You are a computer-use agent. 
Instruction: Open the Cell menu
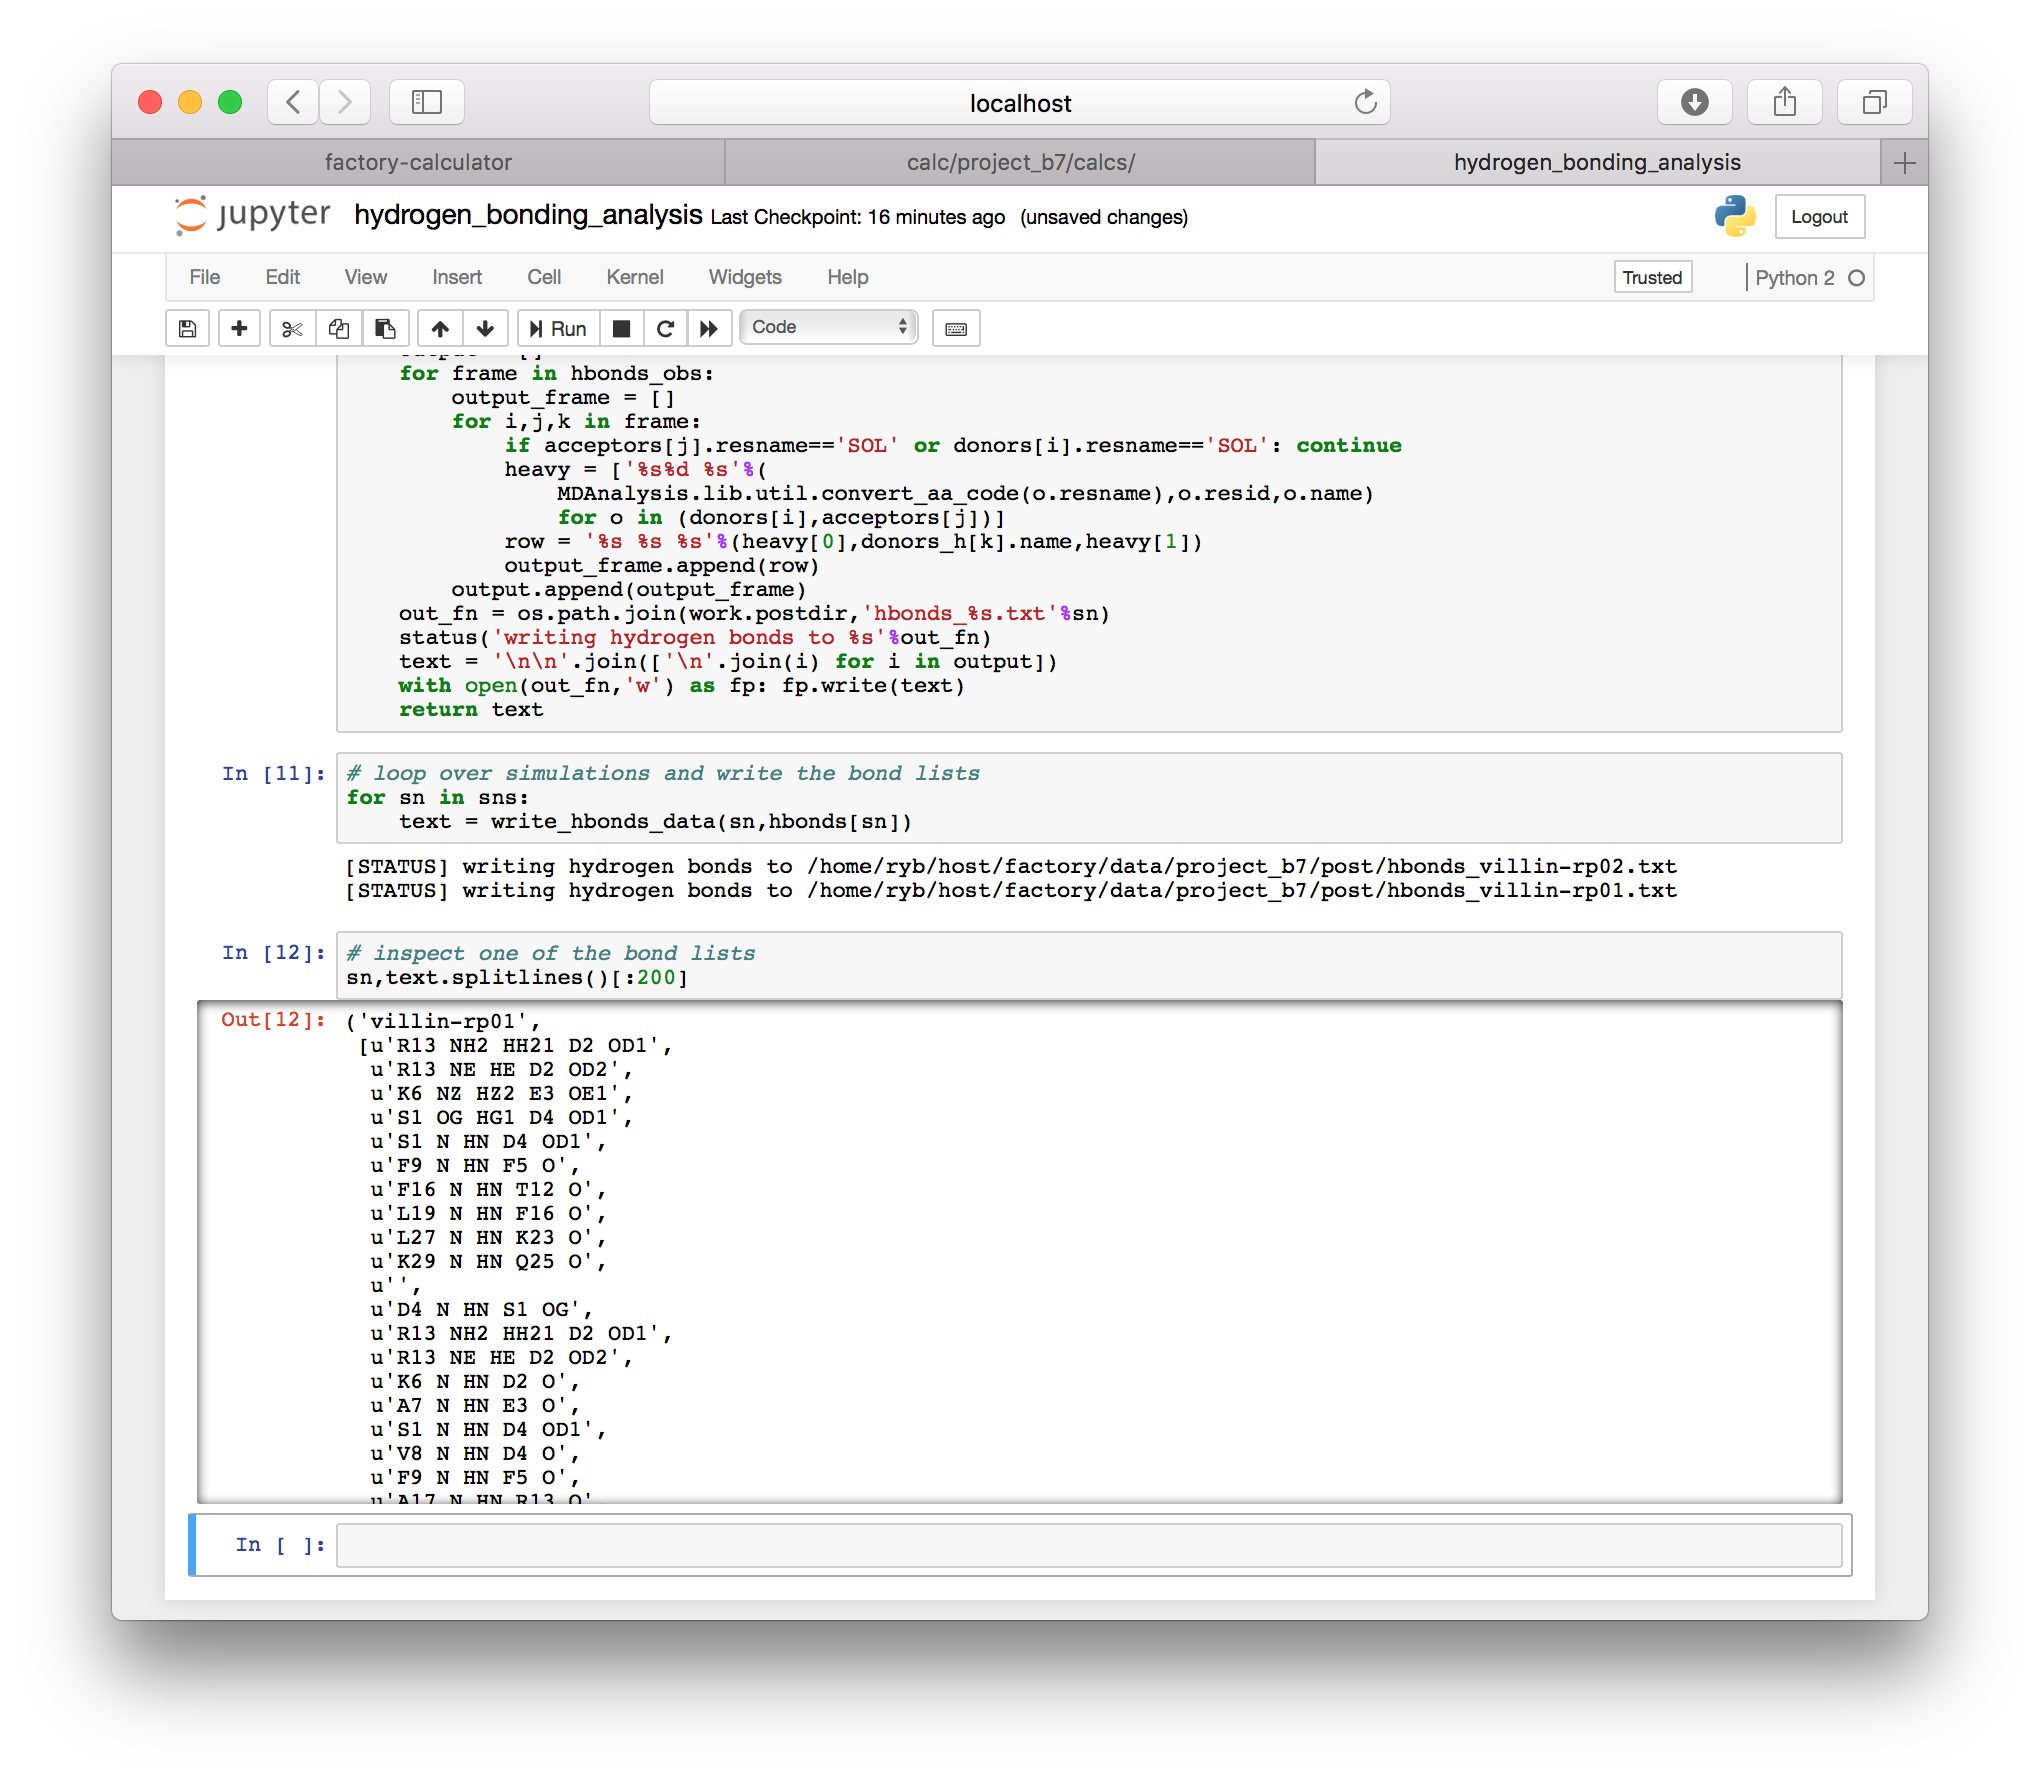point(544,277)
